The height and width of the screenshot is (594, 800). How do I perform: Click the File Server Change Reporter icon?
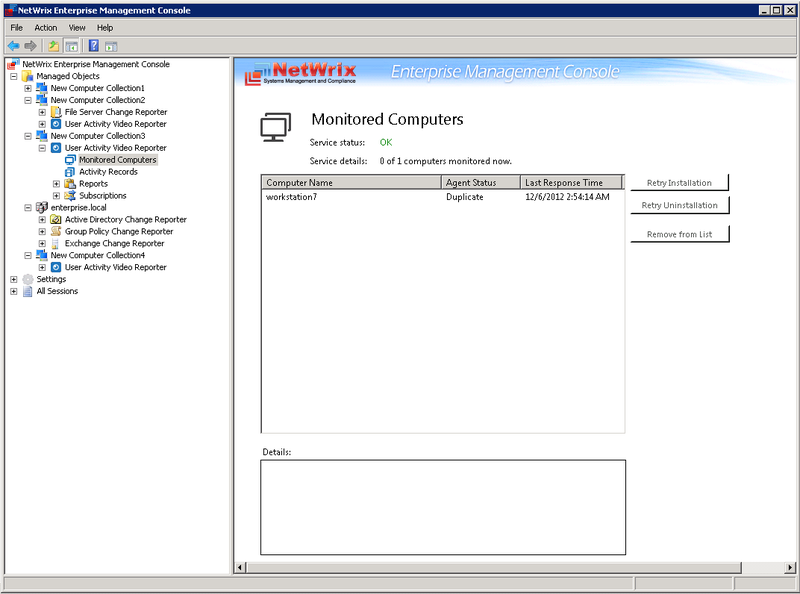56,112
